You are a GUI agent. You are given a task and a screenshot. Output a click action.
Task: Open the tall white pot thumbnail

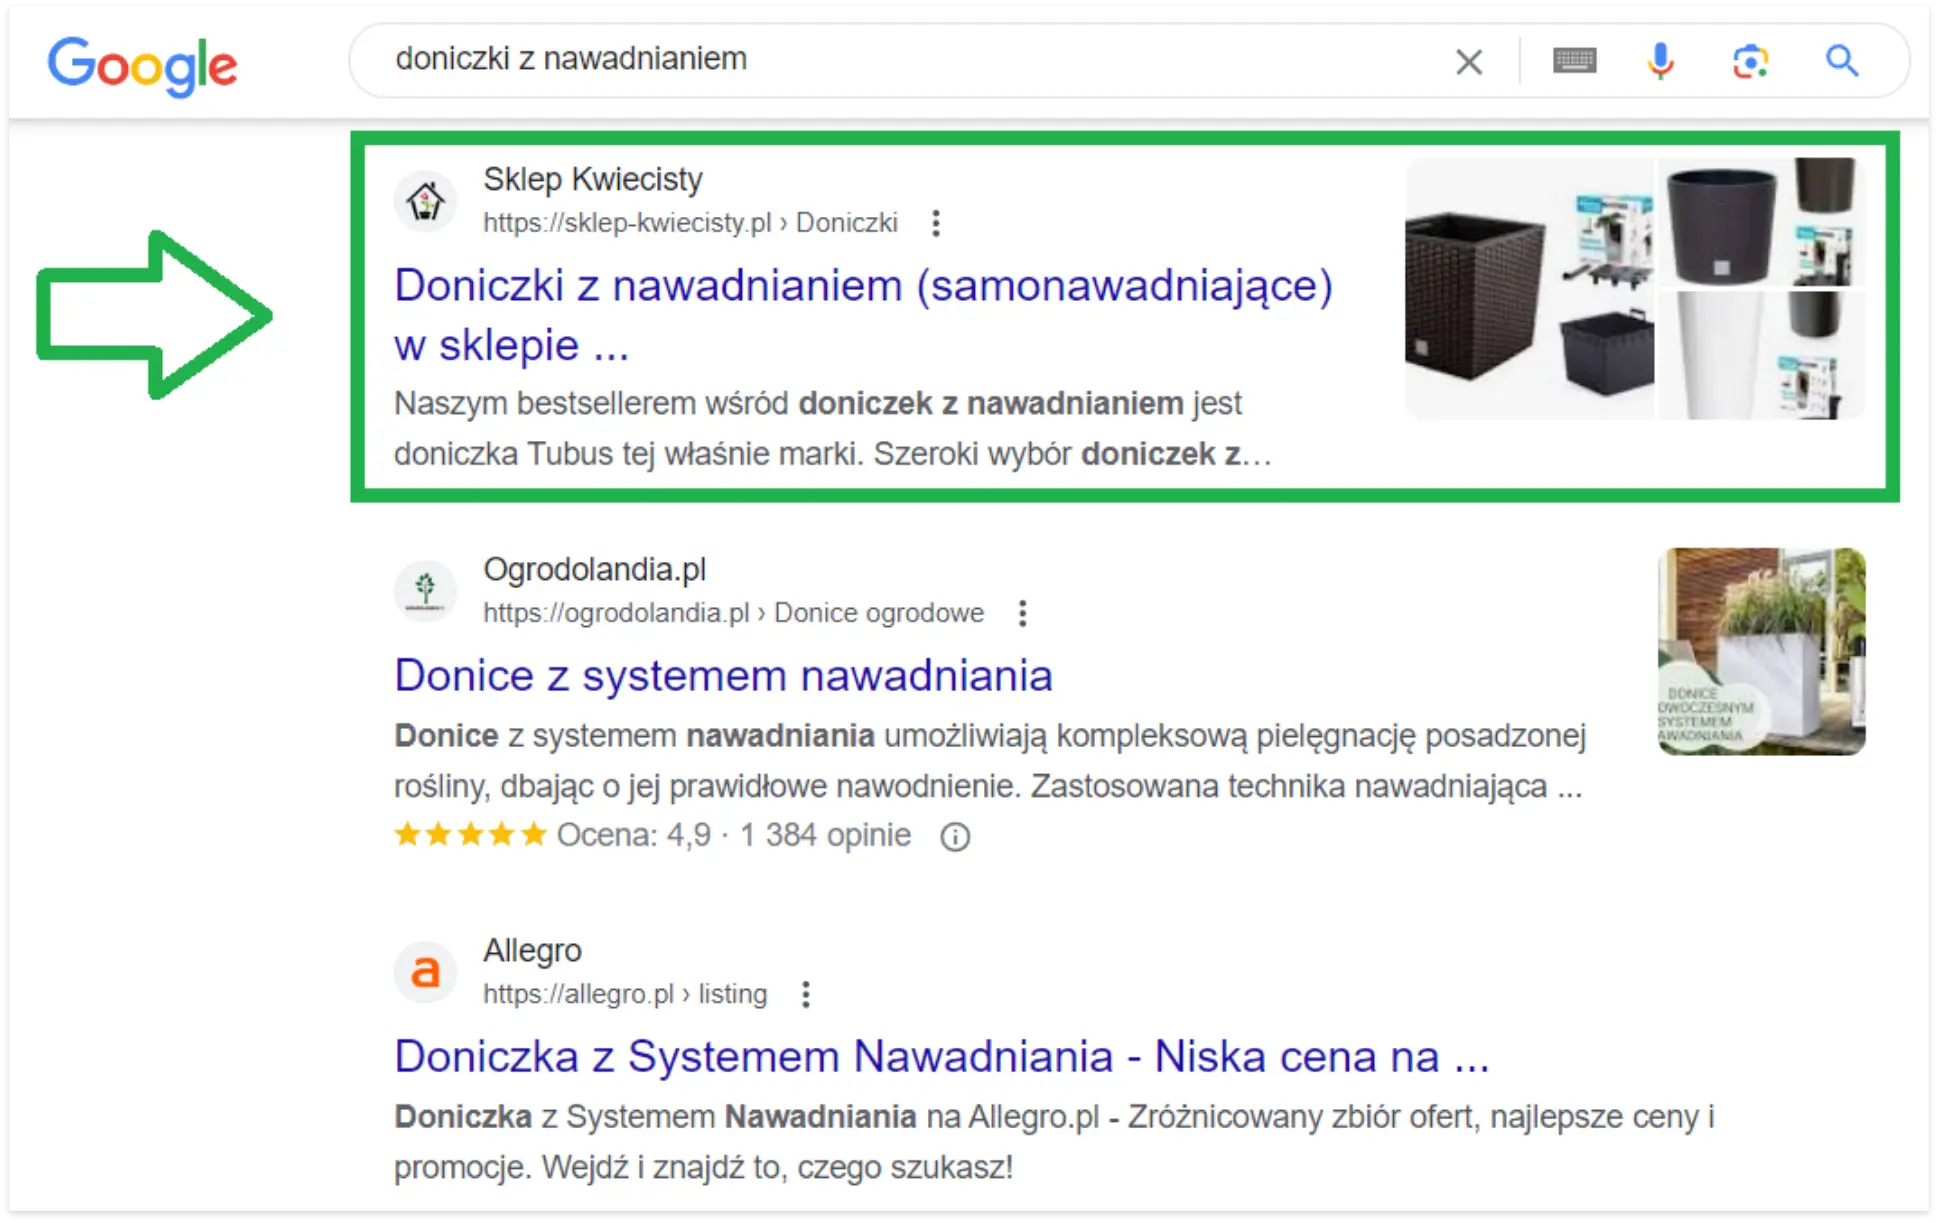pyautogui.click(x=1762, y=355)
